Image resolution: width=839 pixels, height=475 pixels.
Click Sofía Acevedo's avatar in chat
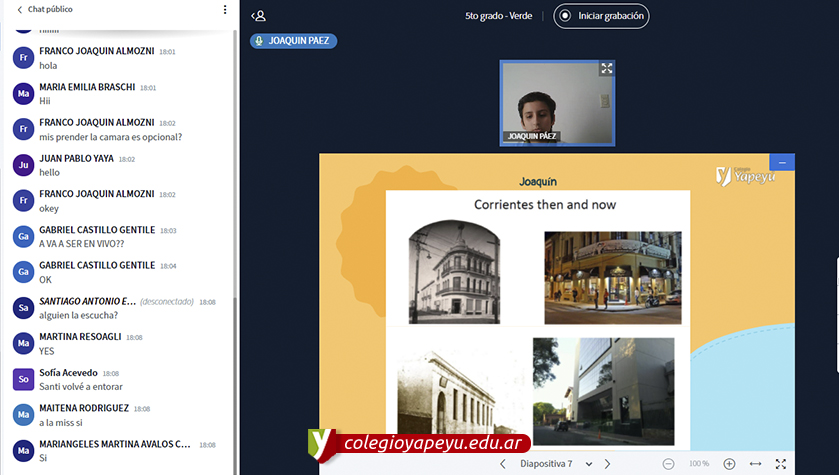pos(23,379)
